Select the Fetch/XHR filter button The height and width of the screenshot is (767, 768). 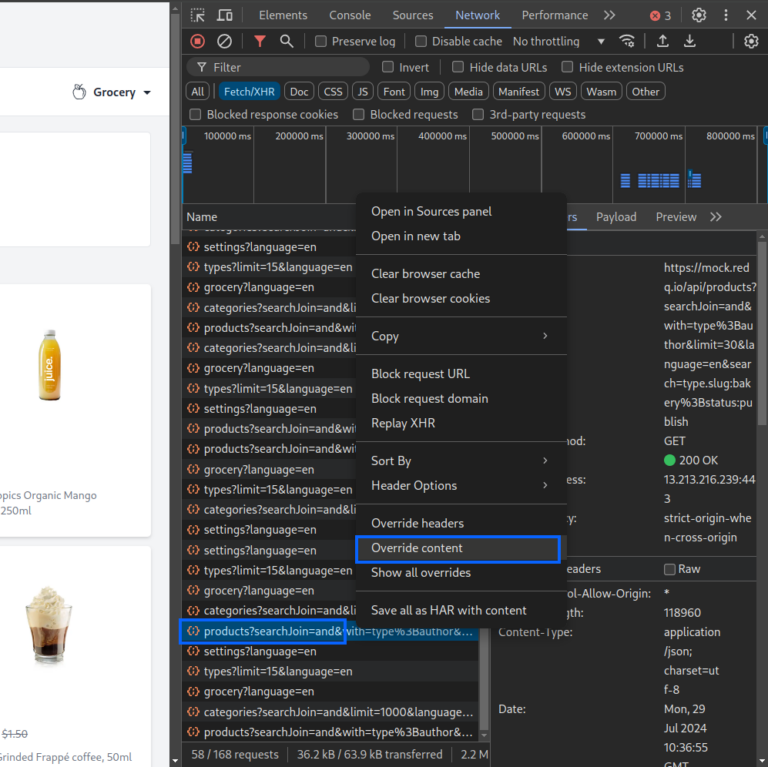249,92
